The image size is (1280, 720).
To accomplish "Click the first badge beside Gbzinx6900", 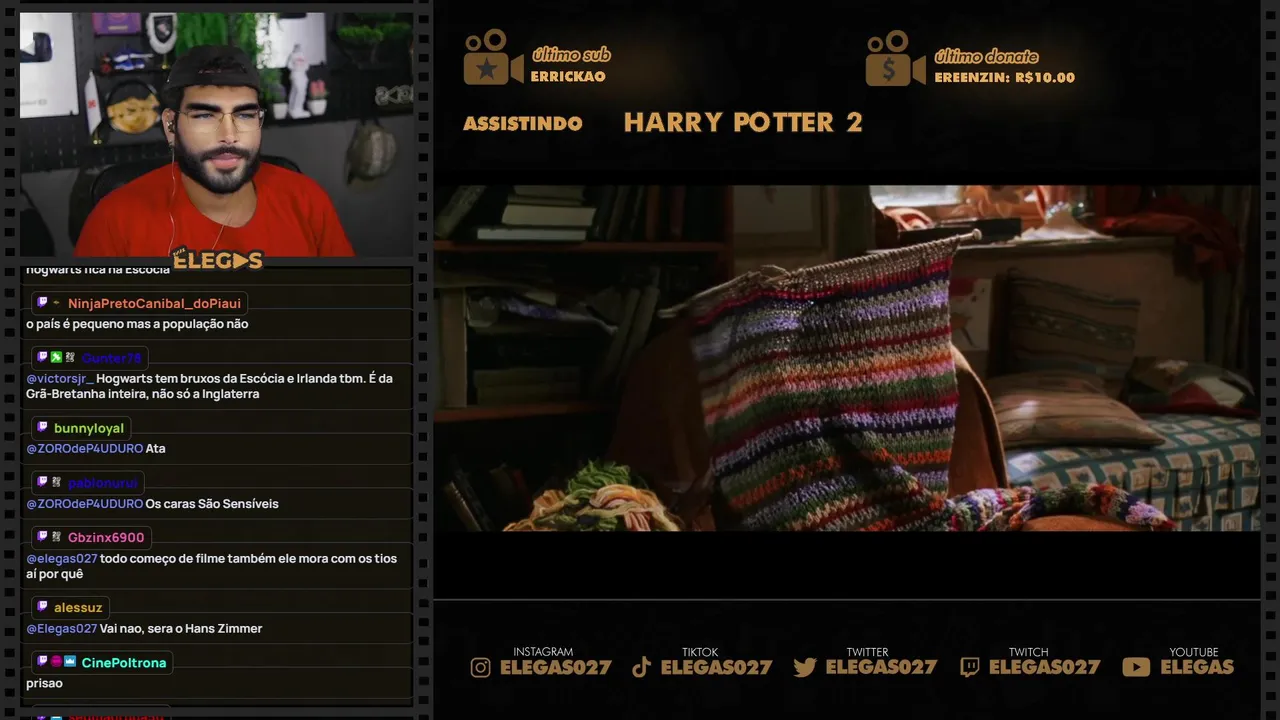I will (x=42, y=537).
